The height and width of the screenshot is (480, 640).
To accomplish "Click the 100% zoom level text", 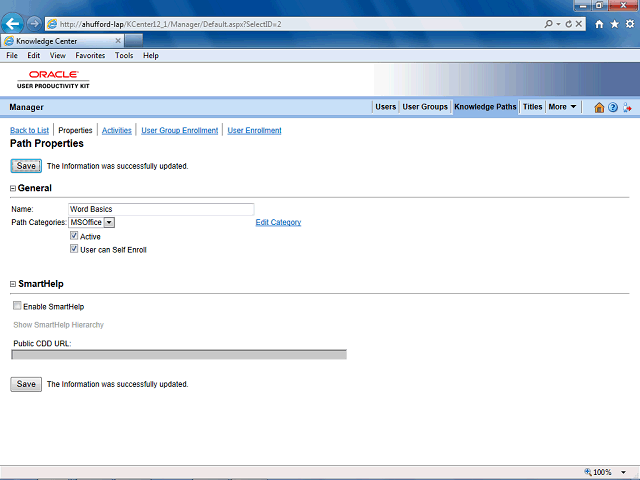I will pos(602,472).
